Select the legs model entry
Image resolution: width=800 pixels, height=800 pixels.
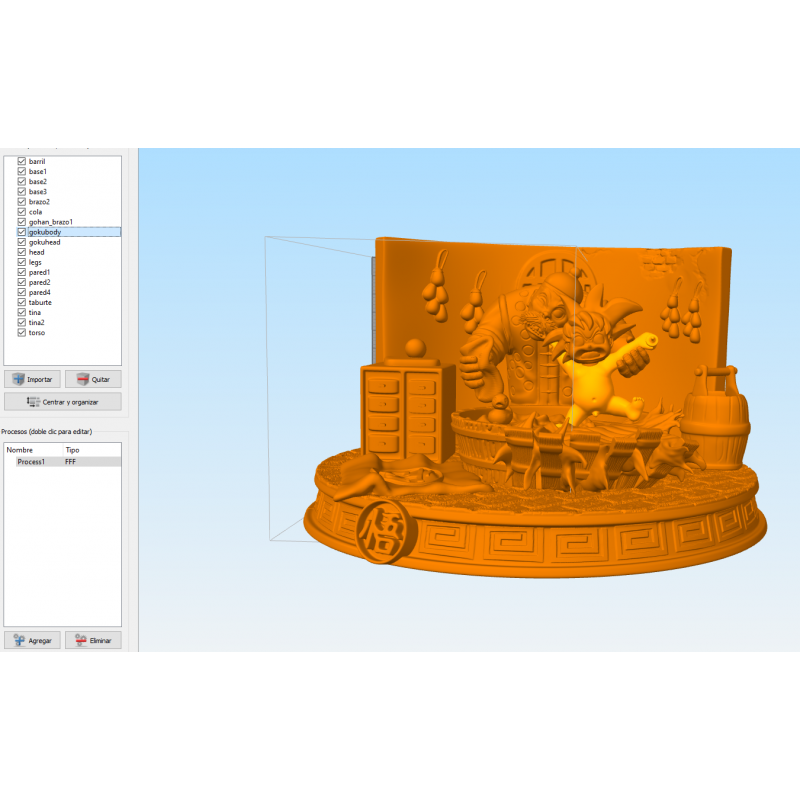[x=36, y=262]
